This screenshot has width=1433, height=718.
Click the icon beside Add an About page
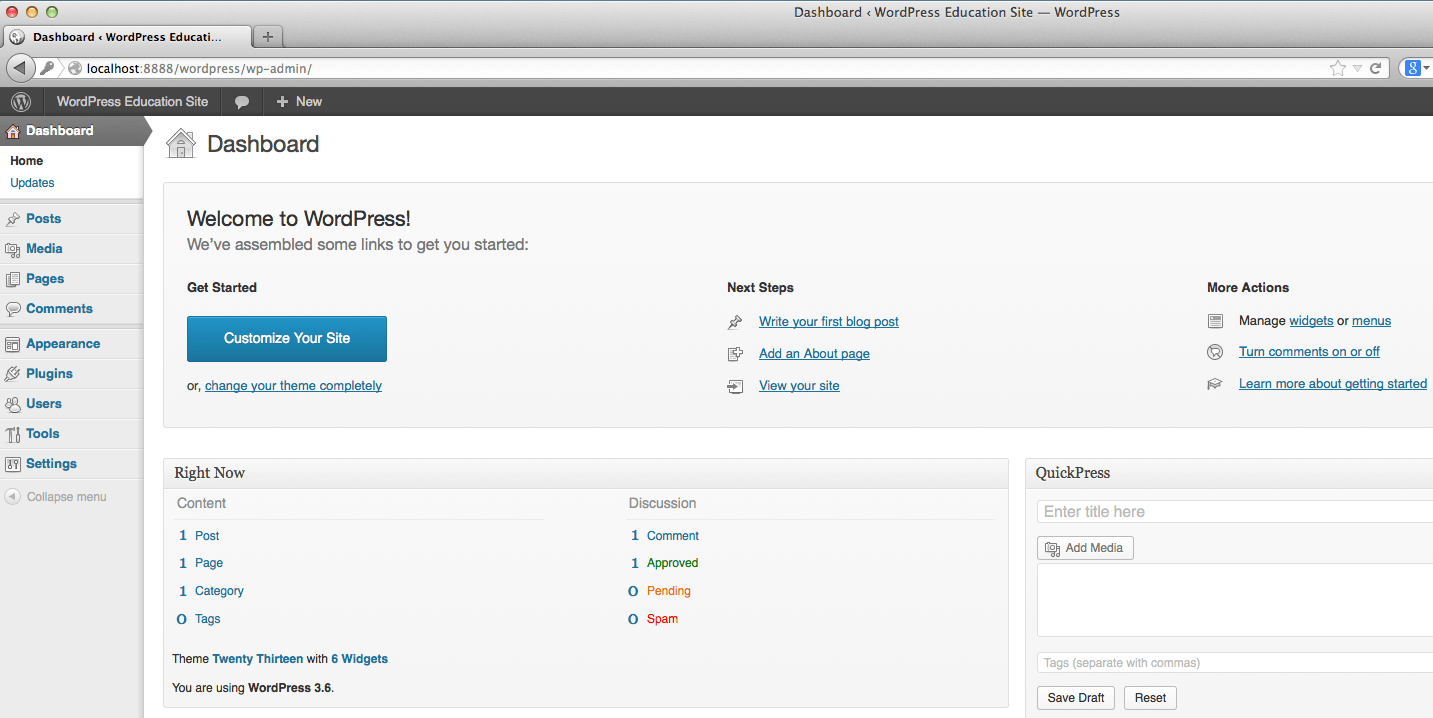tap(736, 354)
